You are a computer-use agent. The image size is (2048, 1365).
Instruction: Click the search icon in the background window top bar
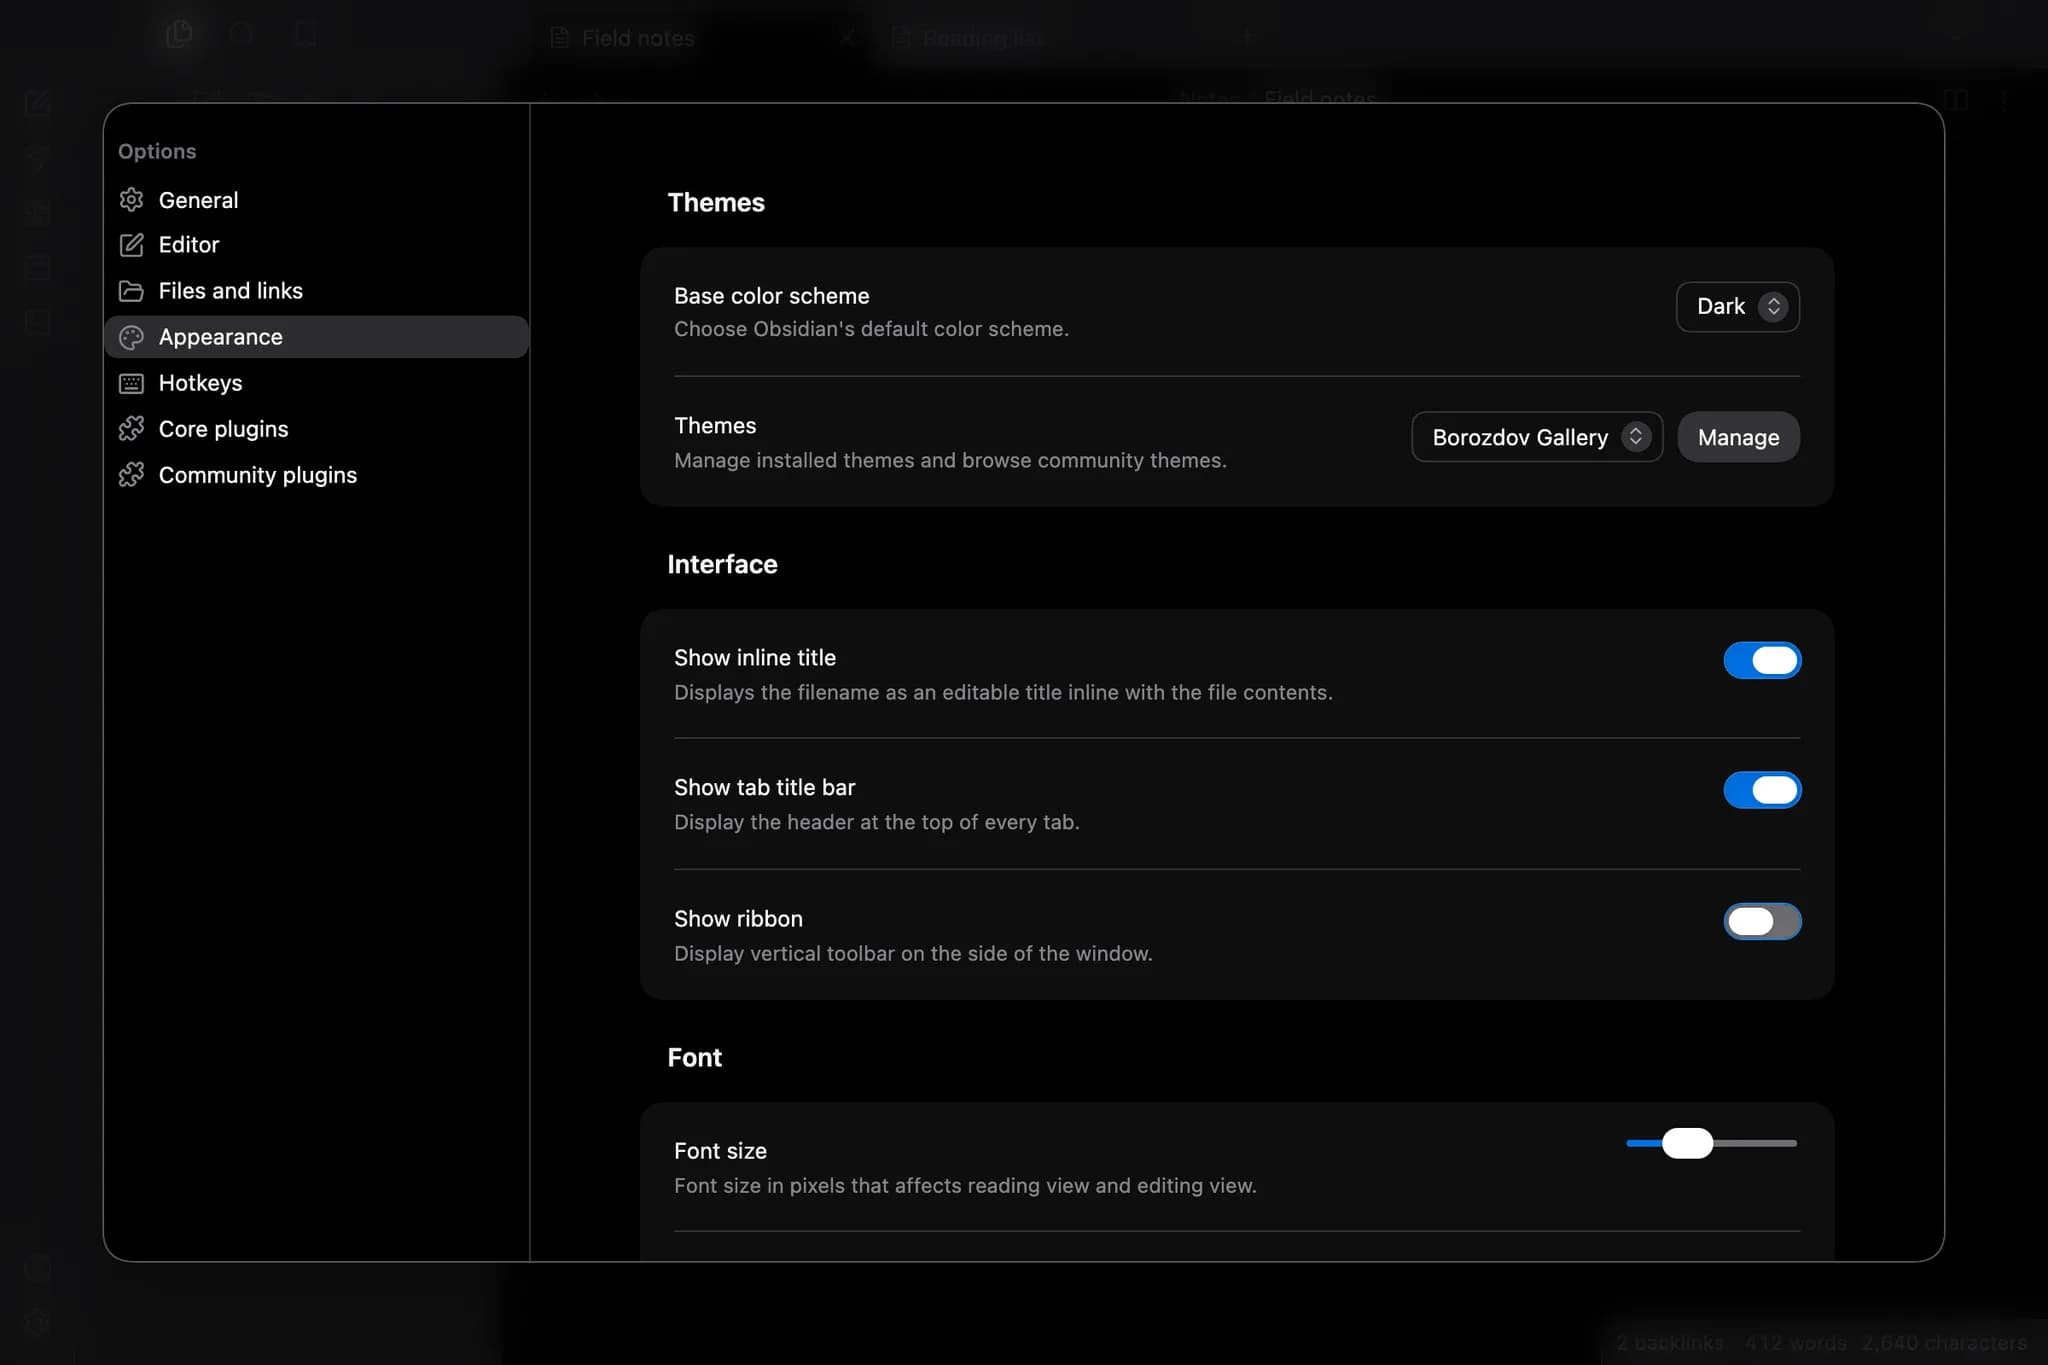tap(242, 34)
